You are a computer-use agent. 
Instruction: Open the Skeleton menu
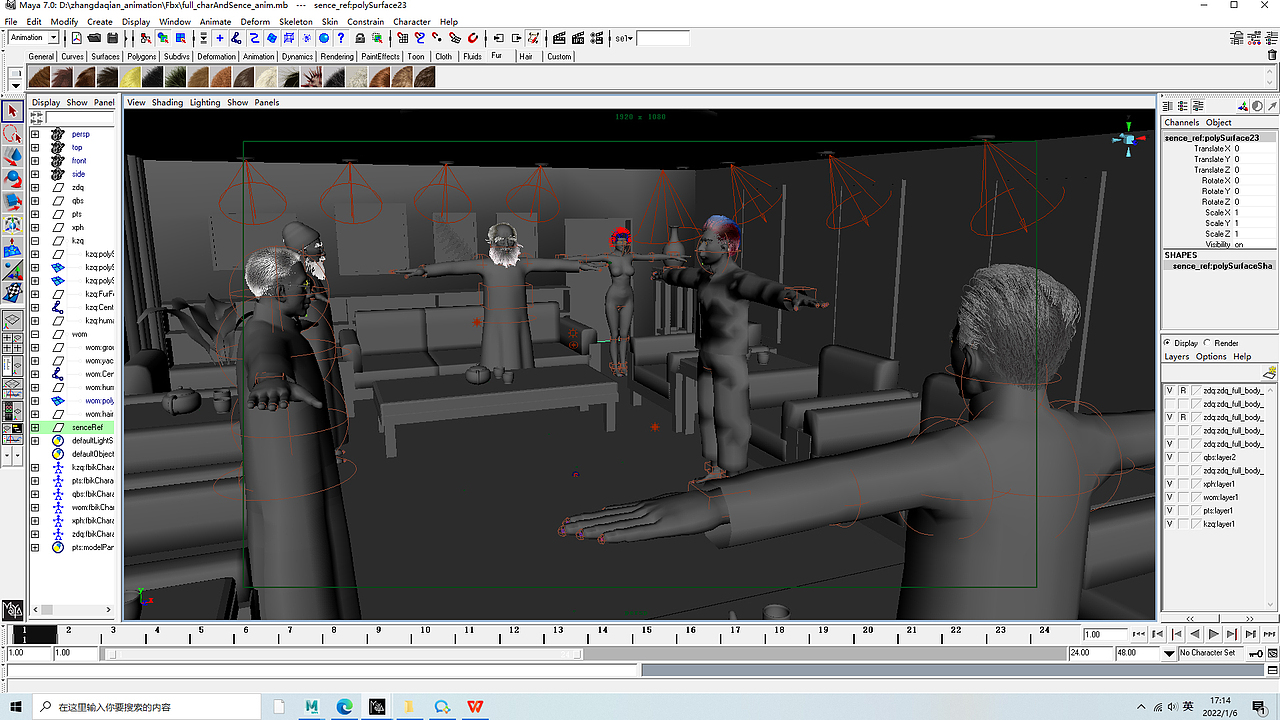pyautogui.click(x=296, y=21)
